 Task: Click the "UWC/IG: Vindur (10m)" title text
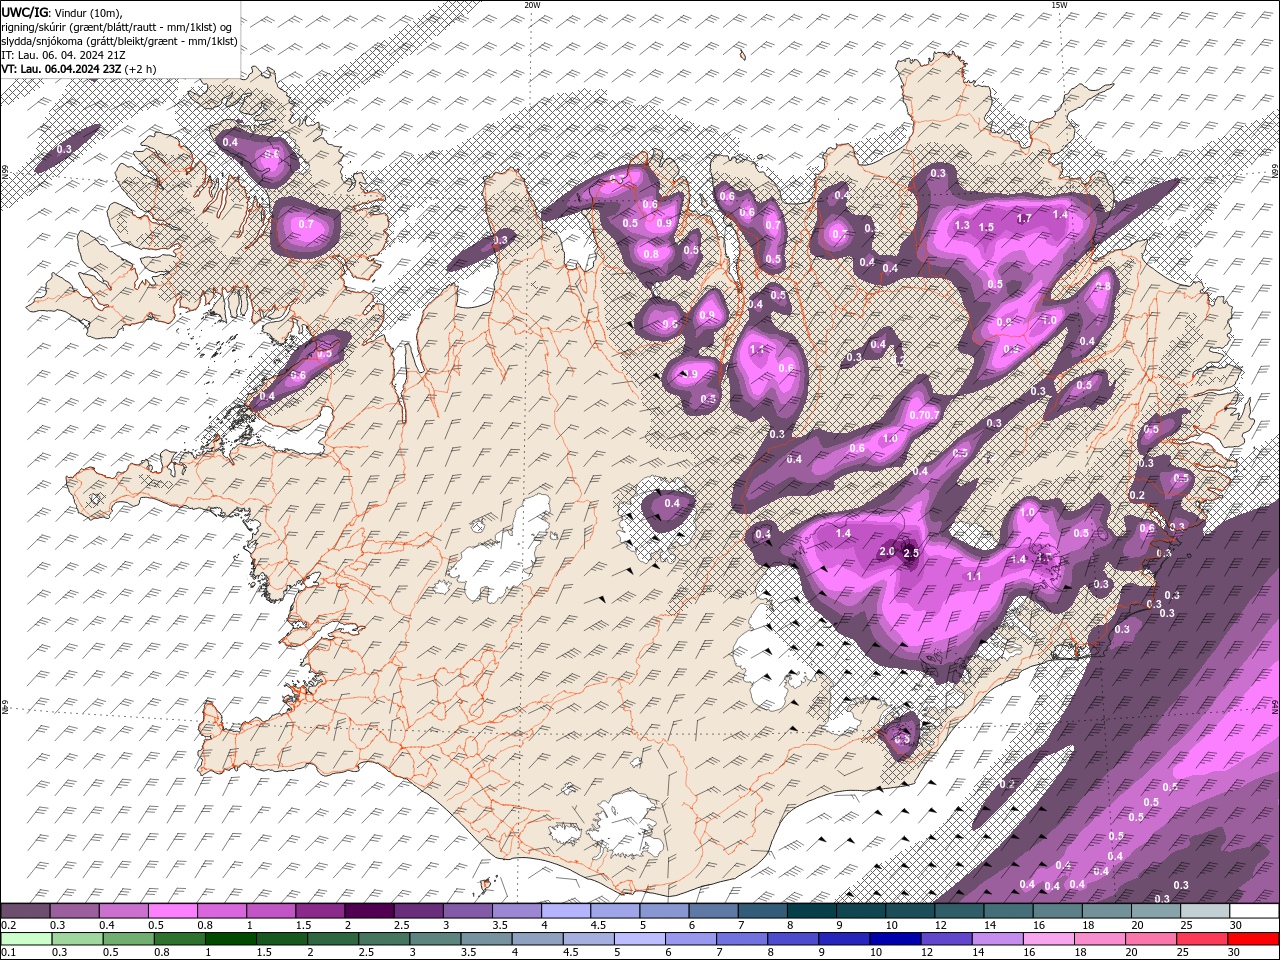(x=62, y=12)
